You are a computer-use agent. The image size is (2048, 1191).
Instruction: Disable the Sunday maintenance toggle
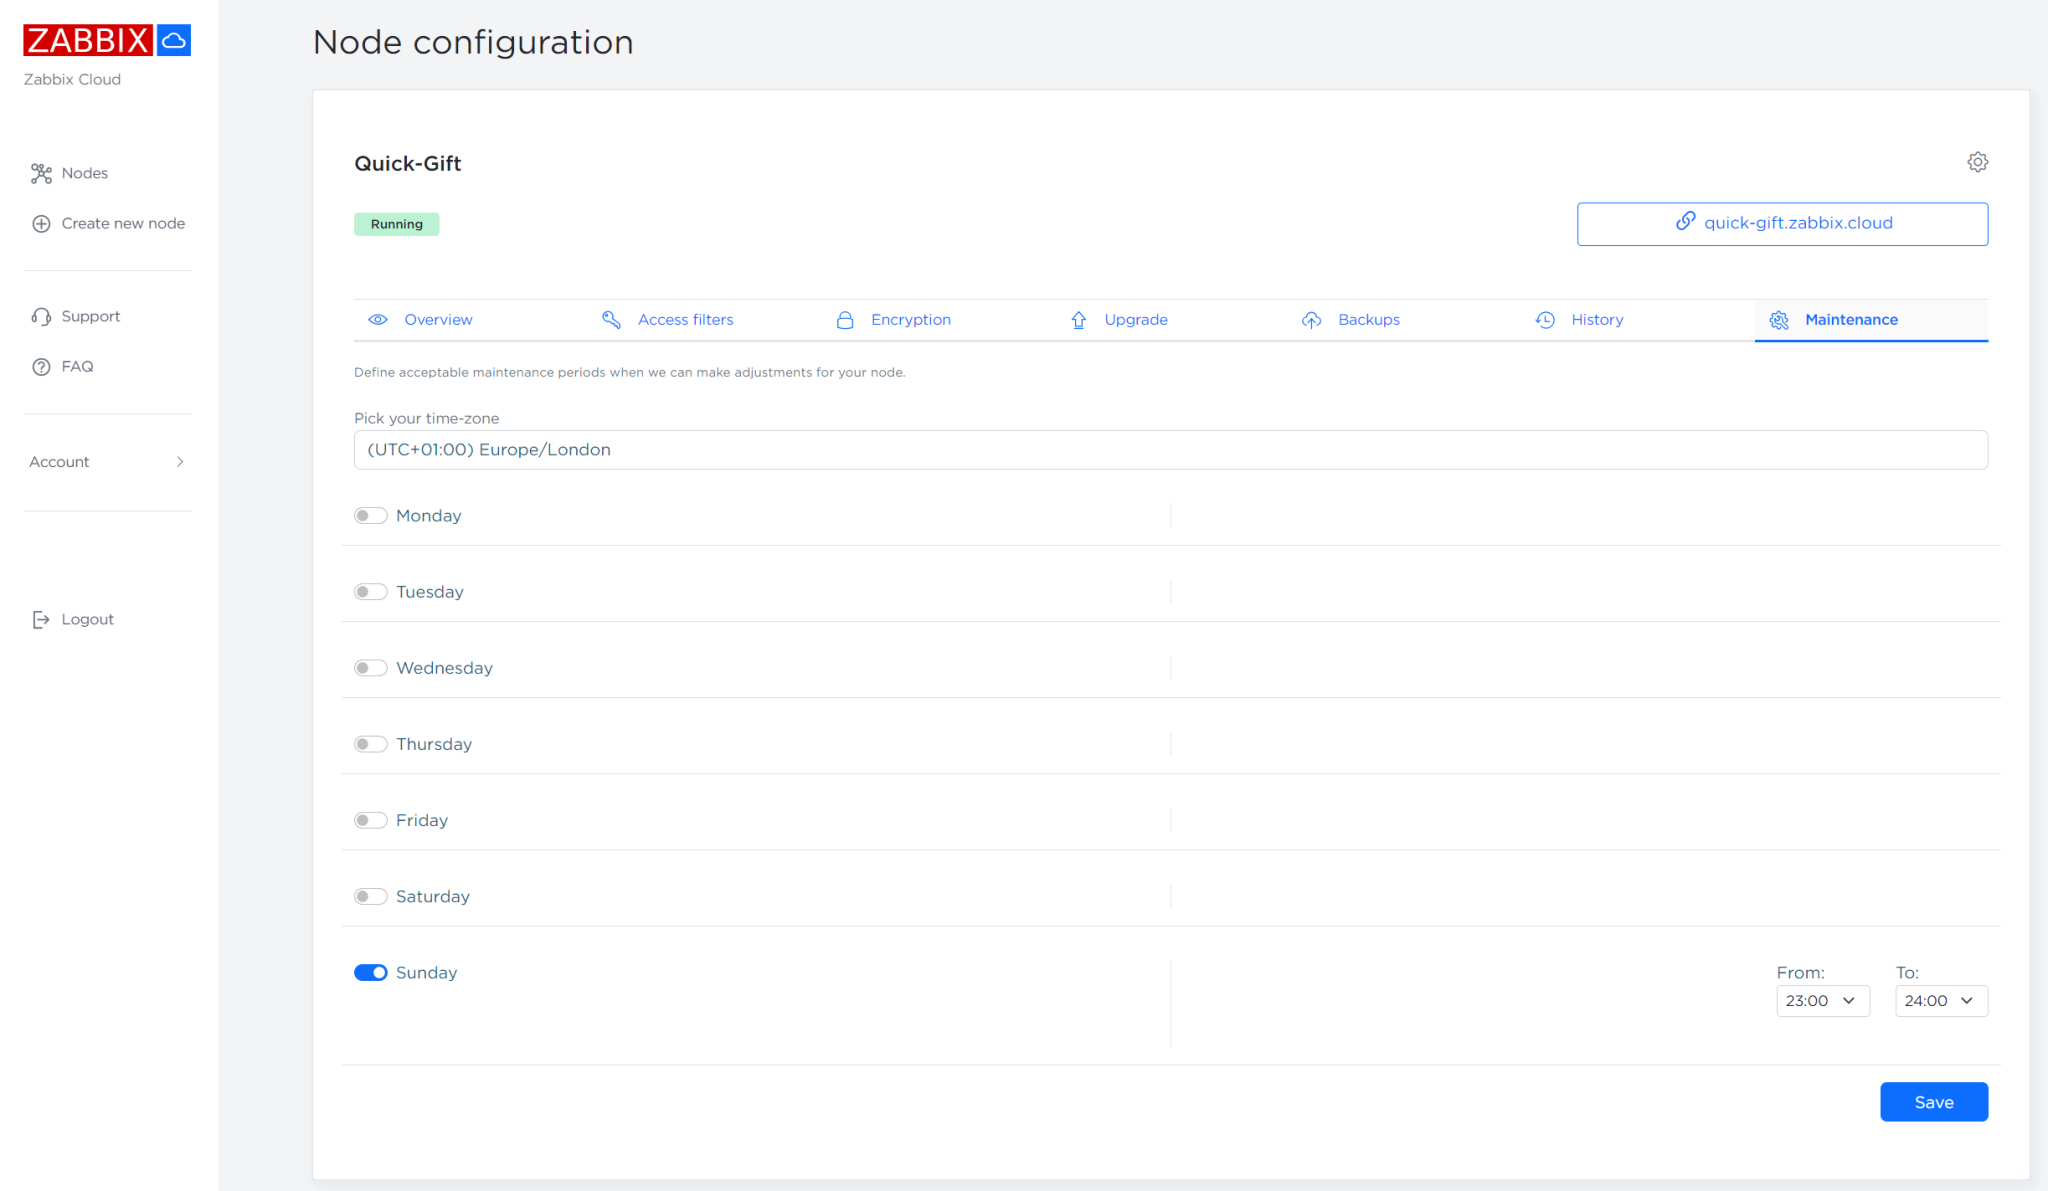pos(370,972)
